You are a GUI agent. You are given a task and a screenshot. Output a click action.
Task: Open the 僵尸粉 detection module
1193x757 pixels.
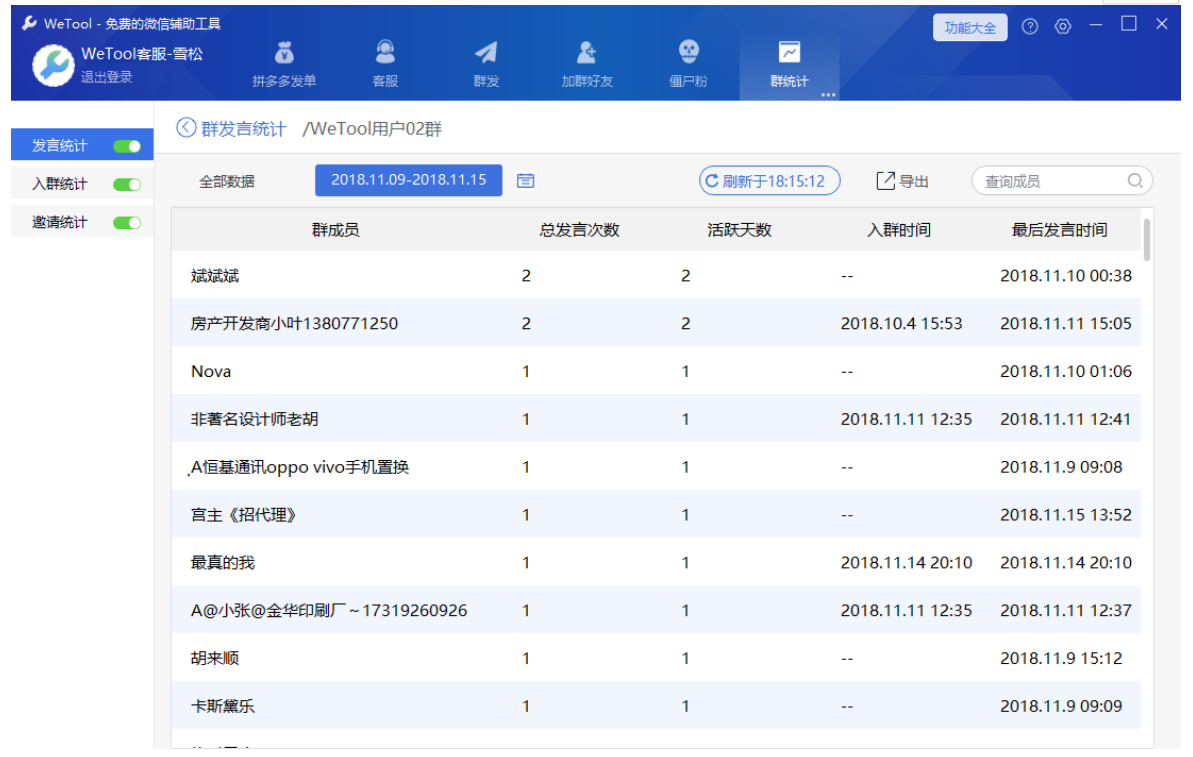click(688, 64)
